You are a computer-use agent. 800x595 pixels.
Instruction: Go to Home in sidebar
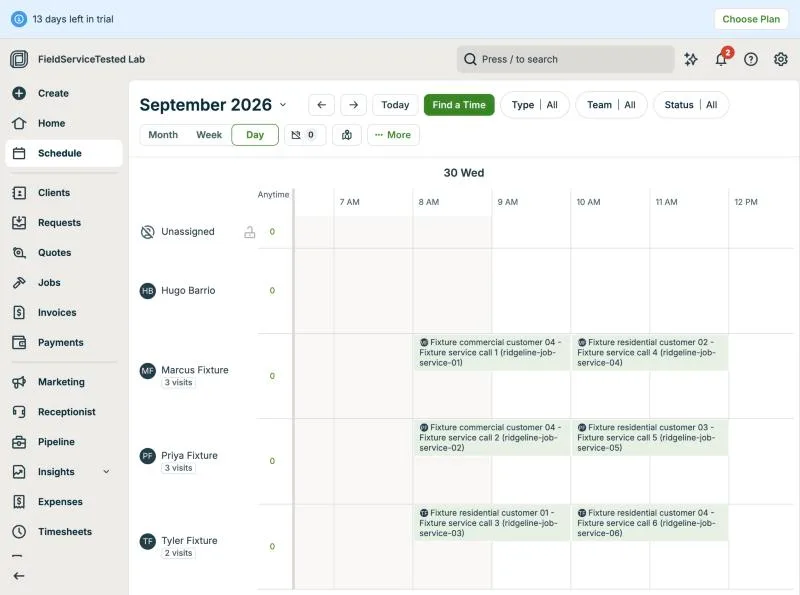pyautogui.click(x=64, y=123)
